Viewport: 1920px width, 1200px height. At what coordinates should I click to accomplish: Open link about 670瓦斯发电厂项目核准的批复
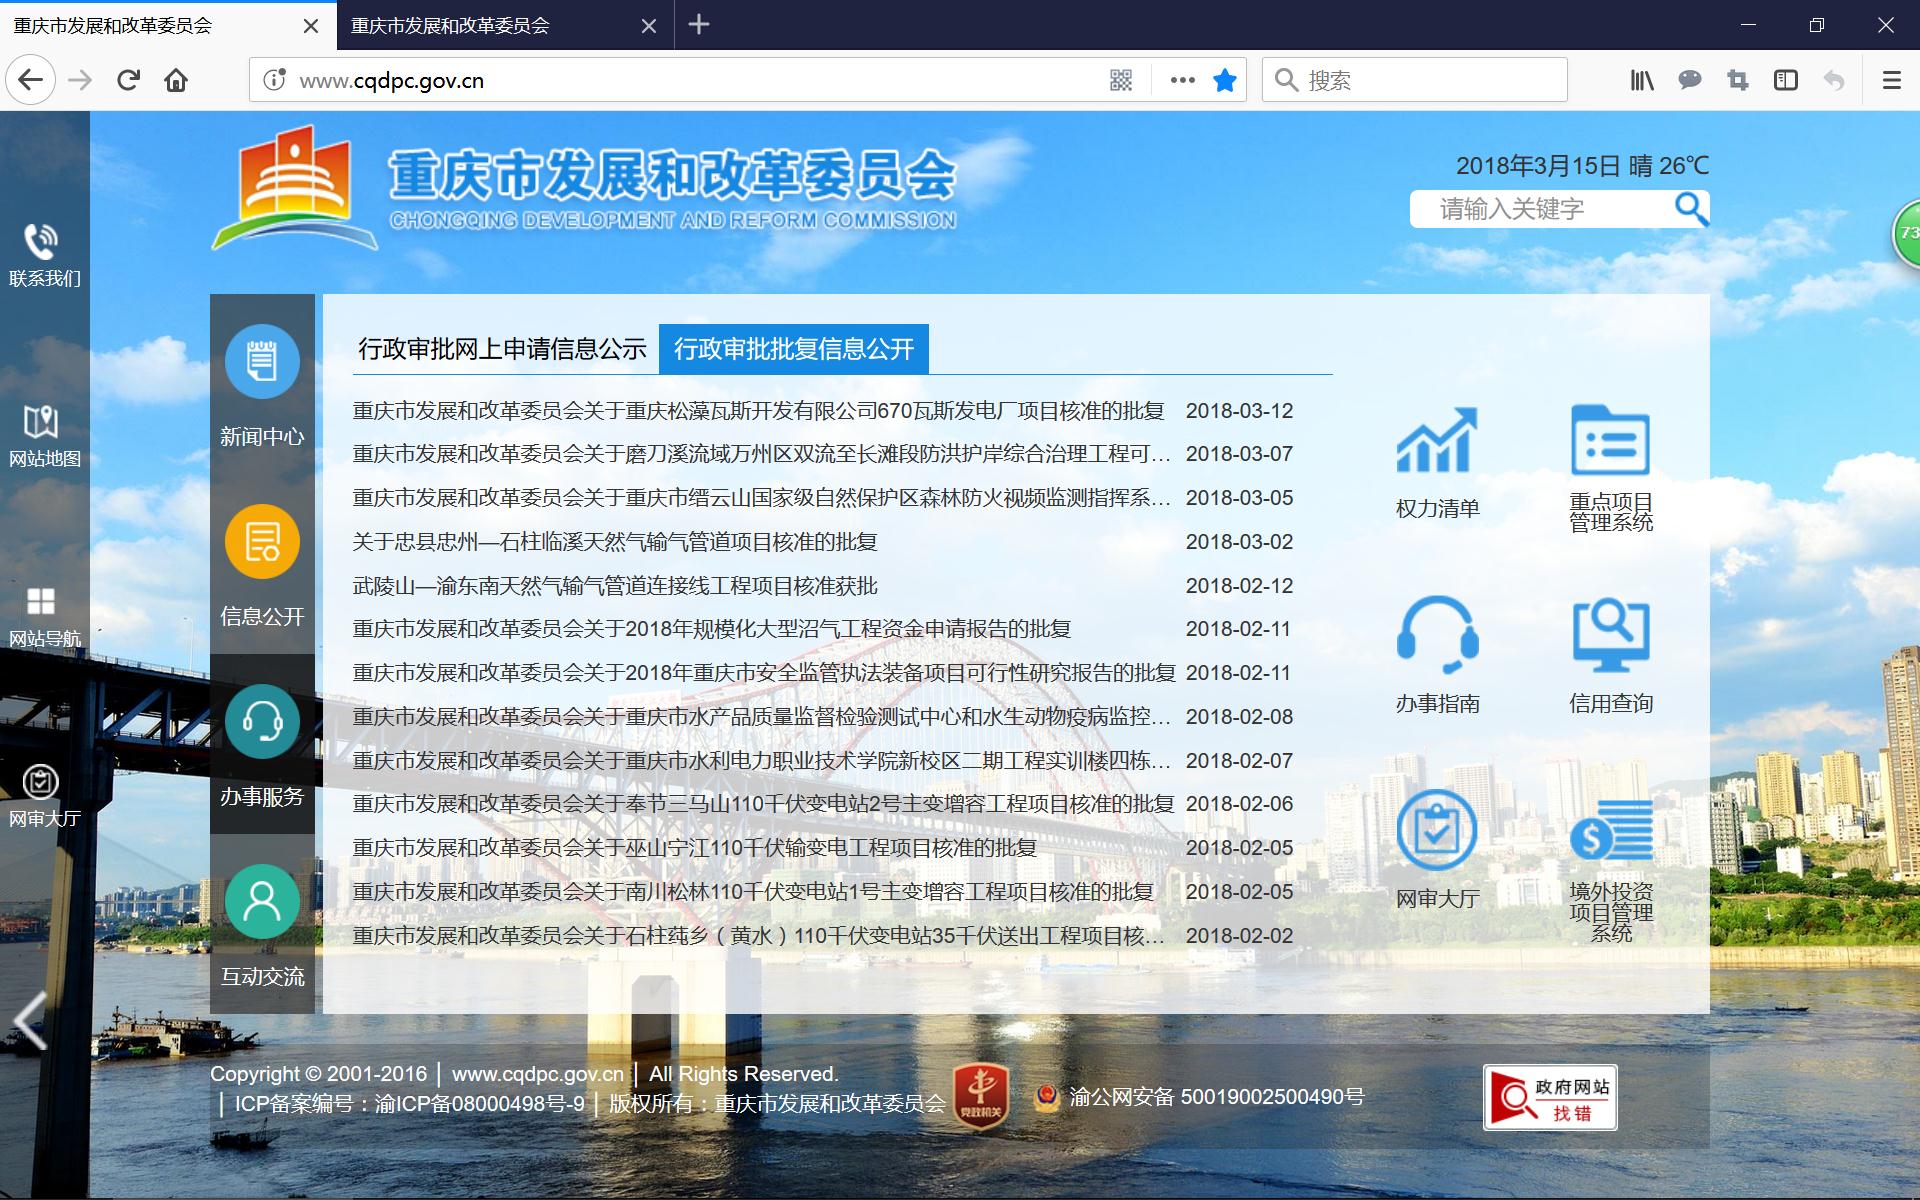point(758,411)
